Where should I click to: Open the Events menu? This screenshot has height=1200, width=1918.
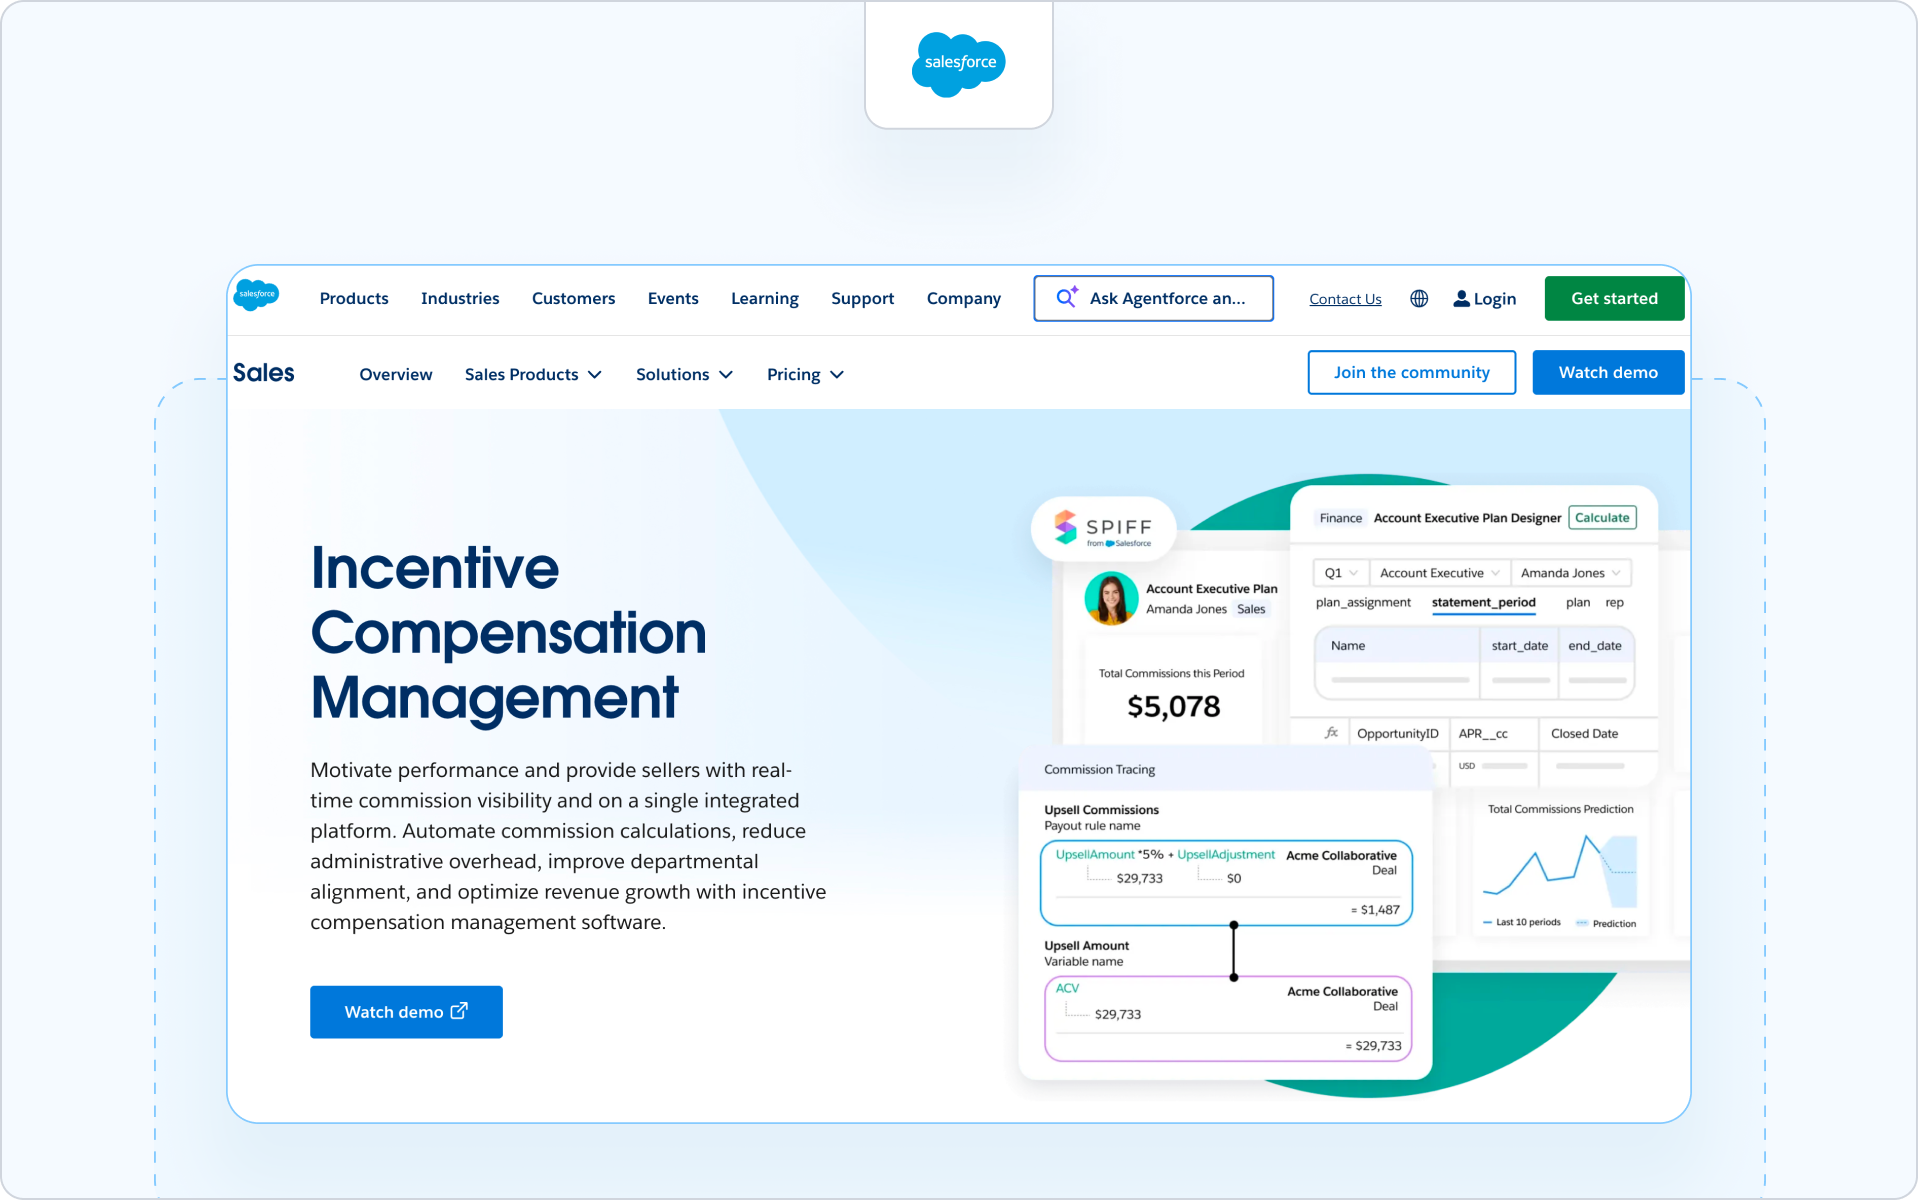point(673,299)
